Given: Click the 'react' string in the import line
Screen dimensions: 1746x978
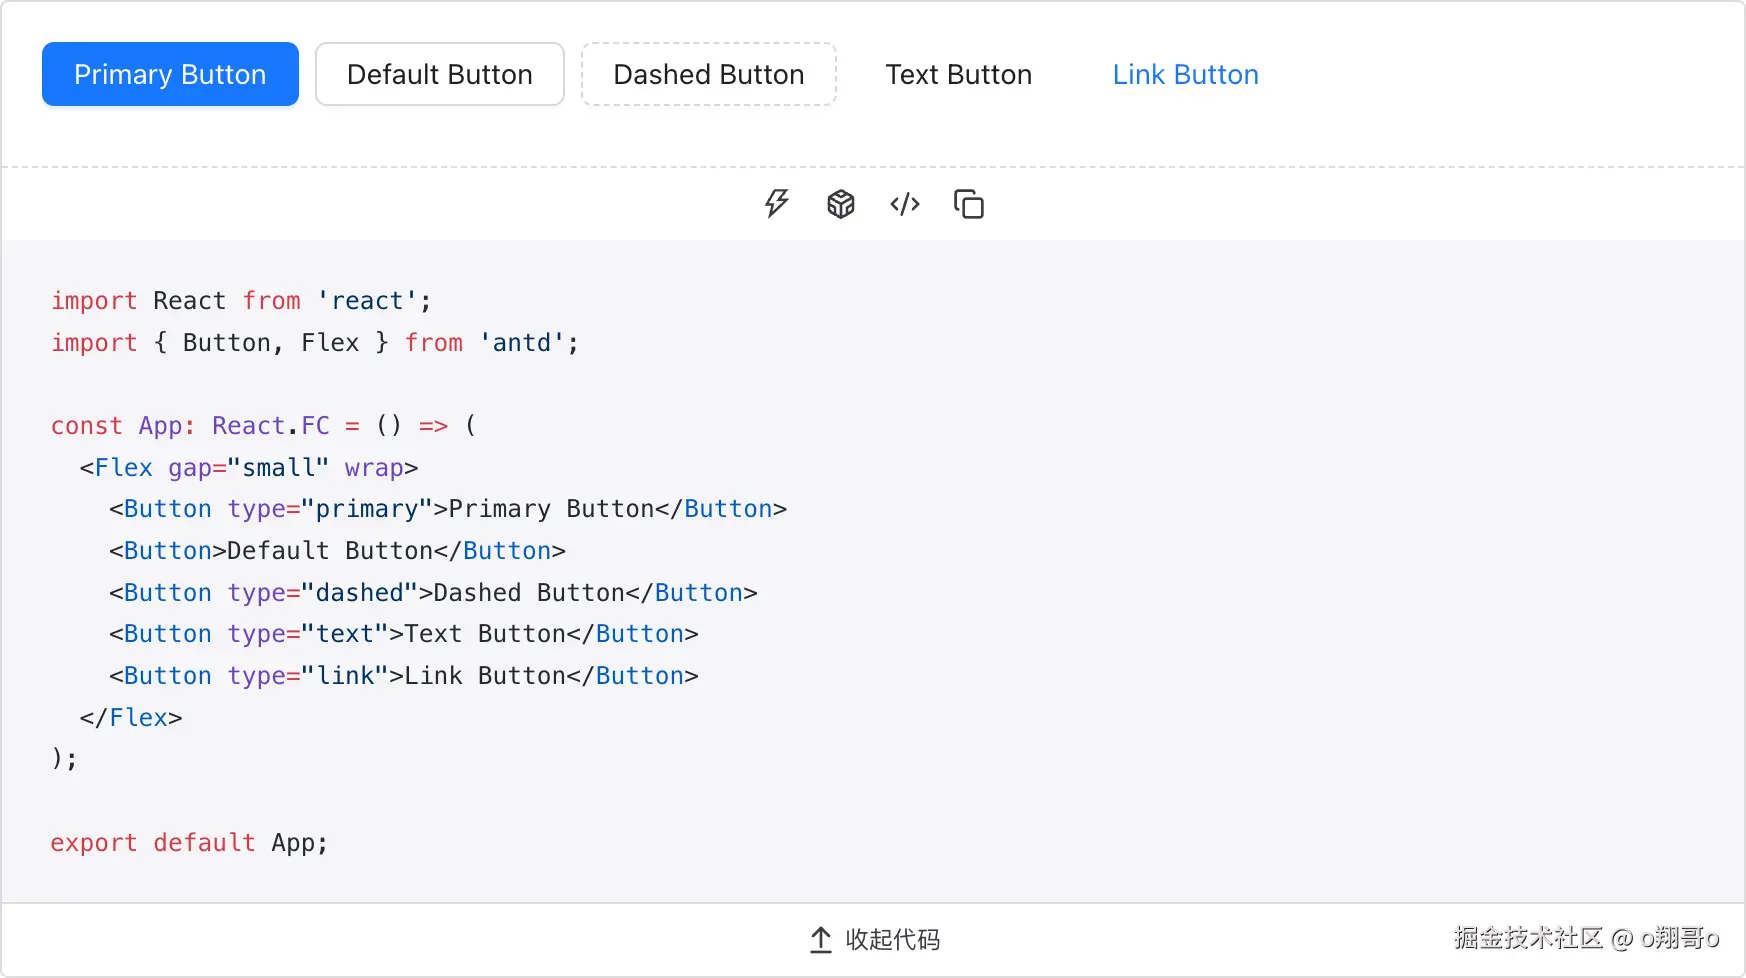Looking at the screenshot, I should (x=367, y=301).
